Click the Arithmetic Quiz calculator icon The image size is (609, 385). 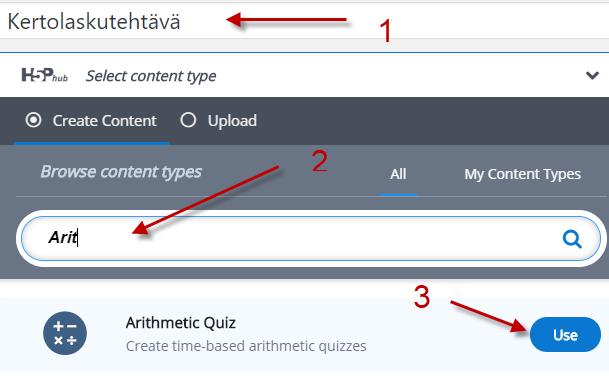(x=65, y=333)
